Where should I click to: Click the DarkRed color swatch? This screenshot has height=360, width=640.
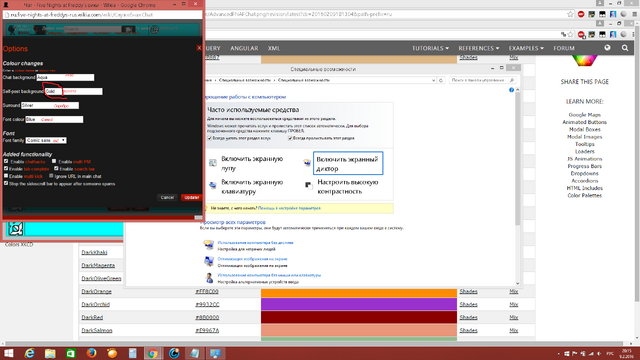(359, 318)
